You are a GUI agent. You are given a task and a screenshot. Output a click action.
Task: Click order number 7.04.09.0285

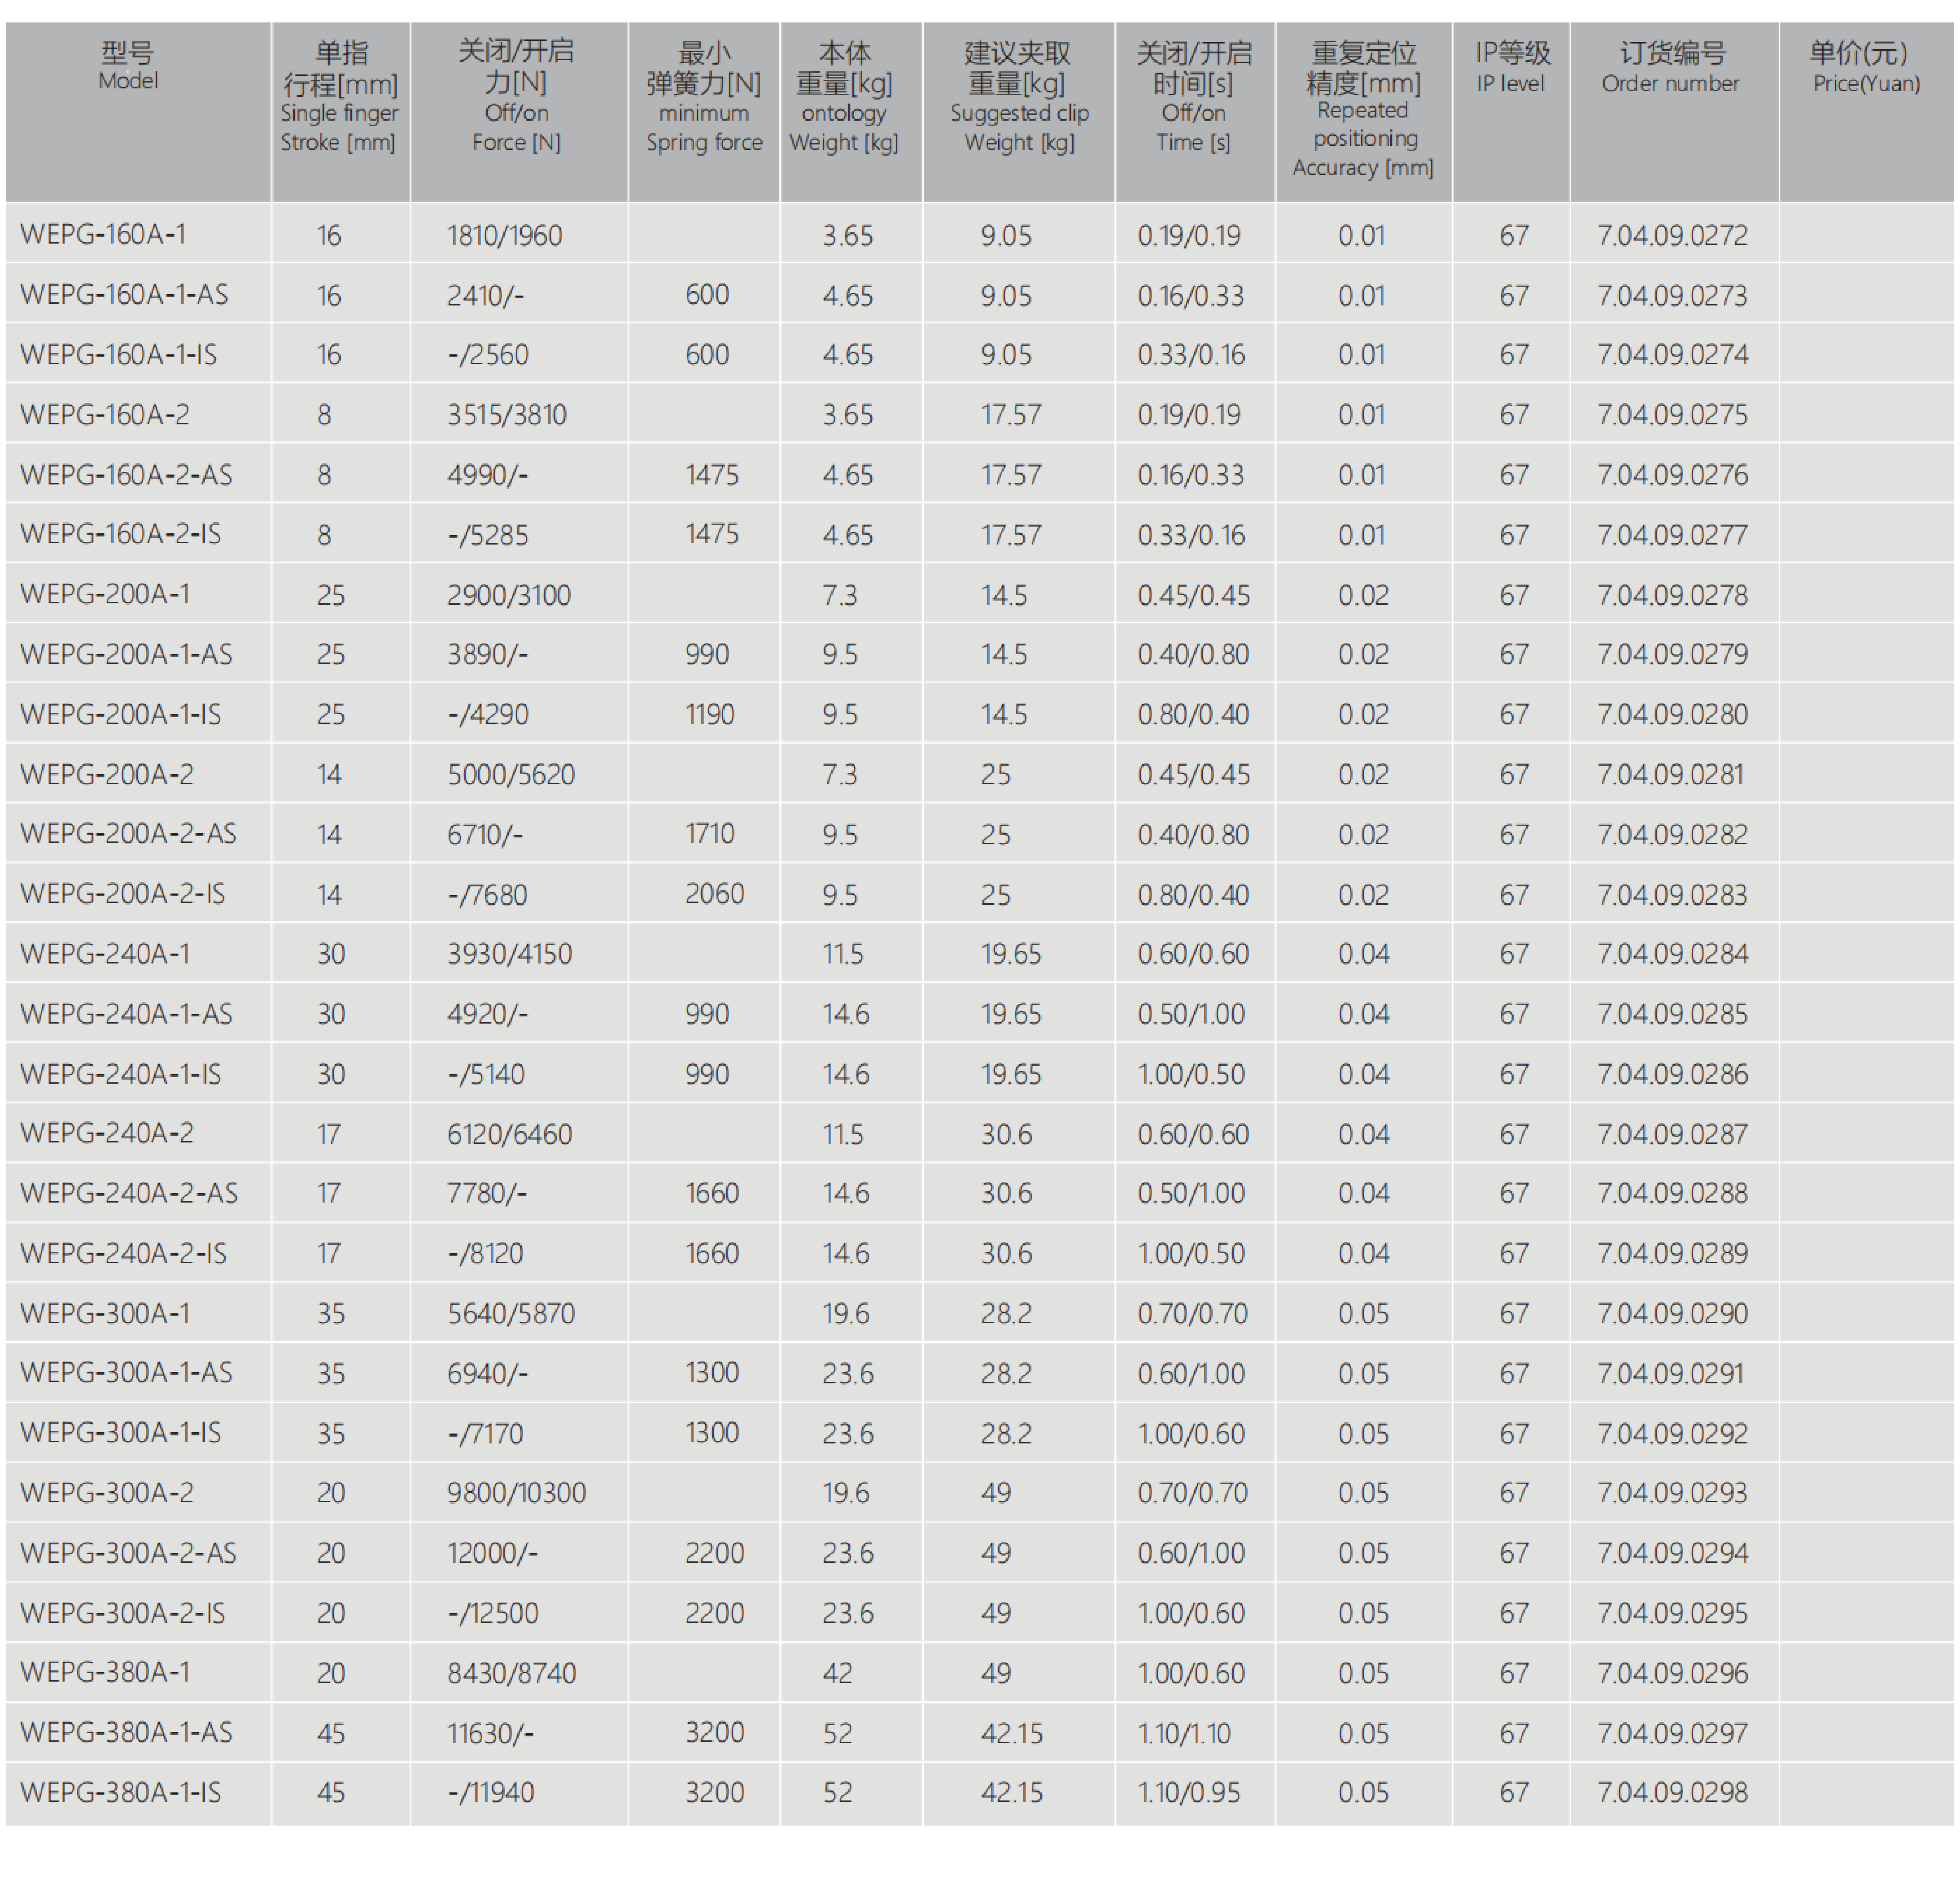1672,1014
